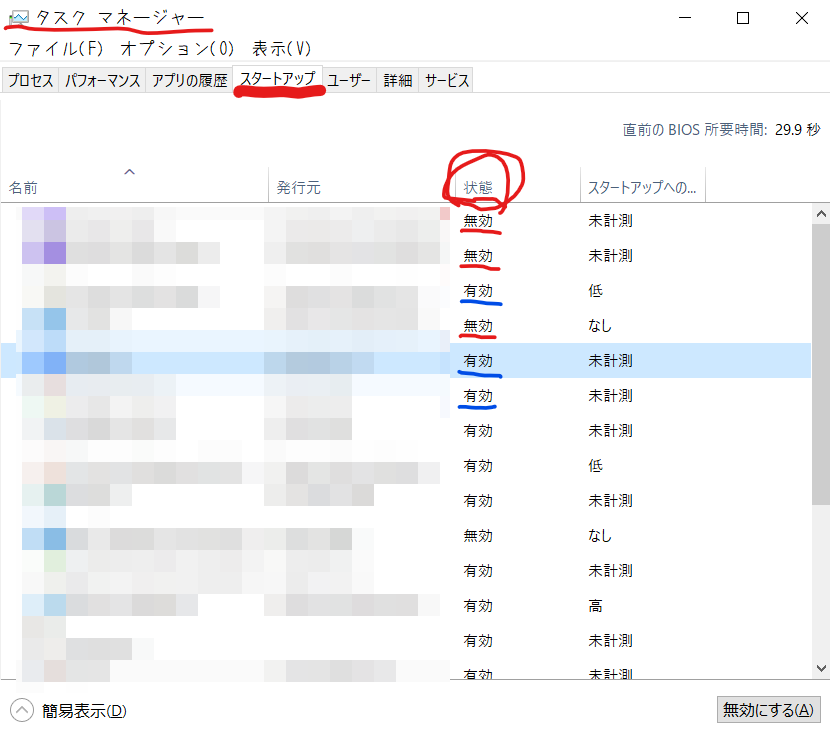Image resolution: width=830 pixels, height=739 pixels.
Task: Click the 高 startup impact value
Action: click(x=596, y=606)
